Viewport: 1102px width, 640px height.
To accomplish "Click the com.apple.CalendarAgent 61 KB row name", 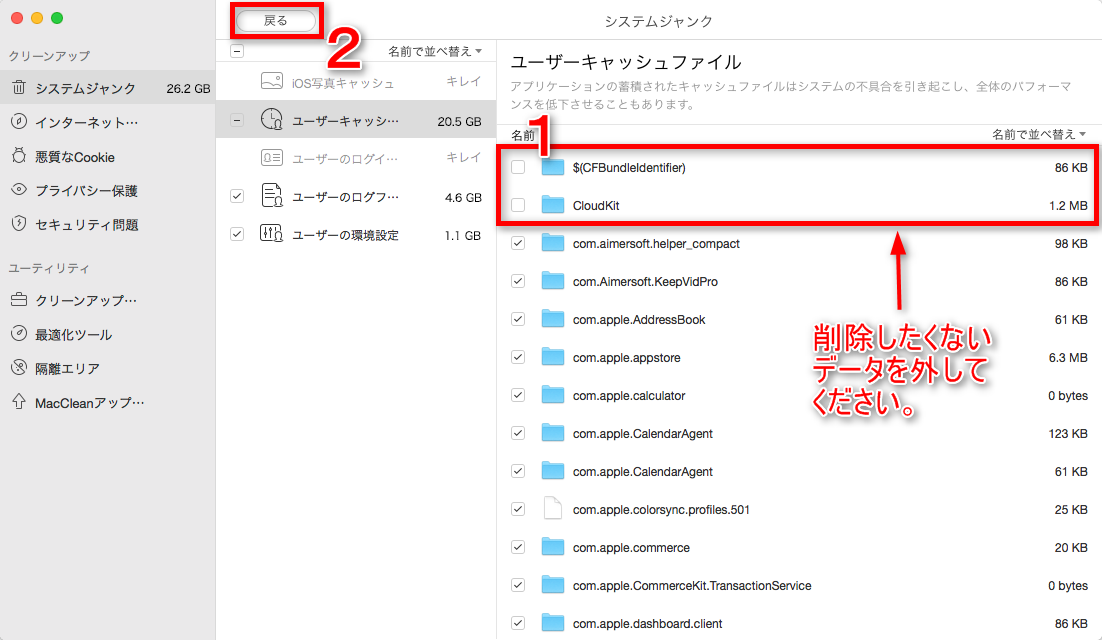I will coord(642,471).
